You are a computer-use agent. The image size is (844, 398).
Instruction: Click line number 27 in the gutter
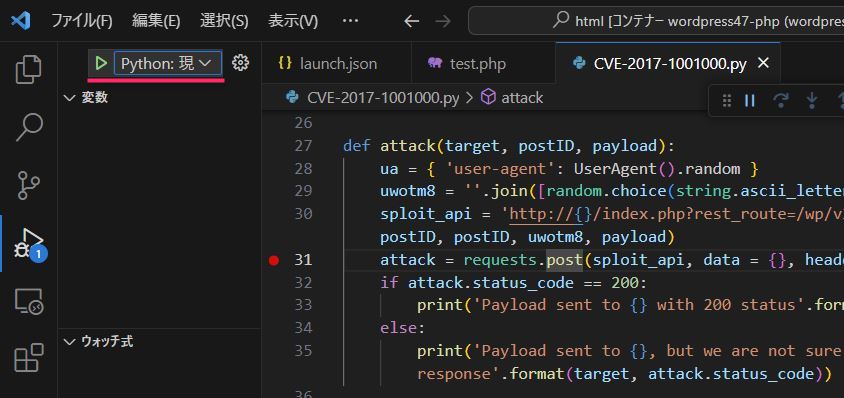click(x=303, y=146)
